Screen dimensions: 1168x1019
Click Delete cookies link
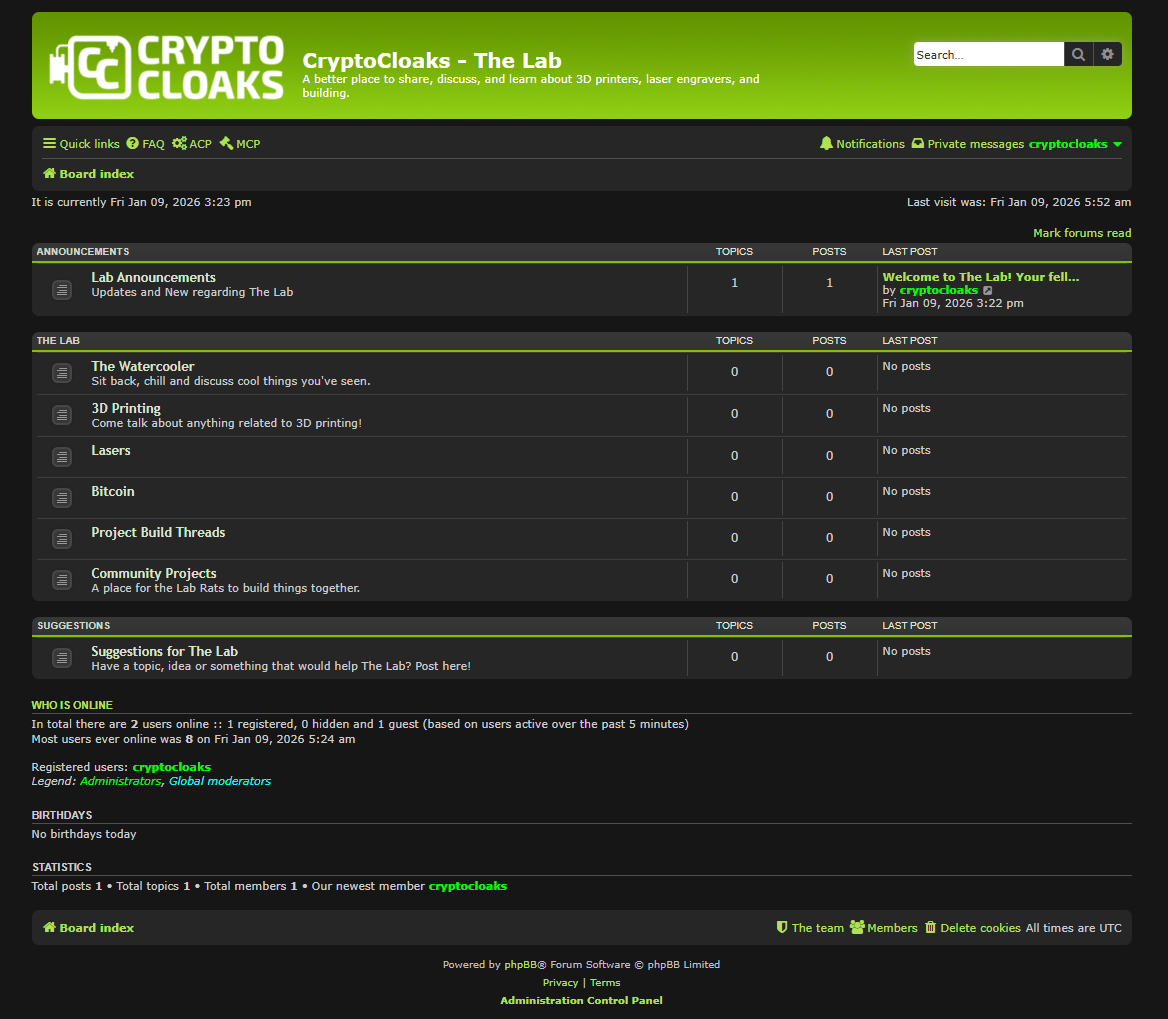pos(972,927)
